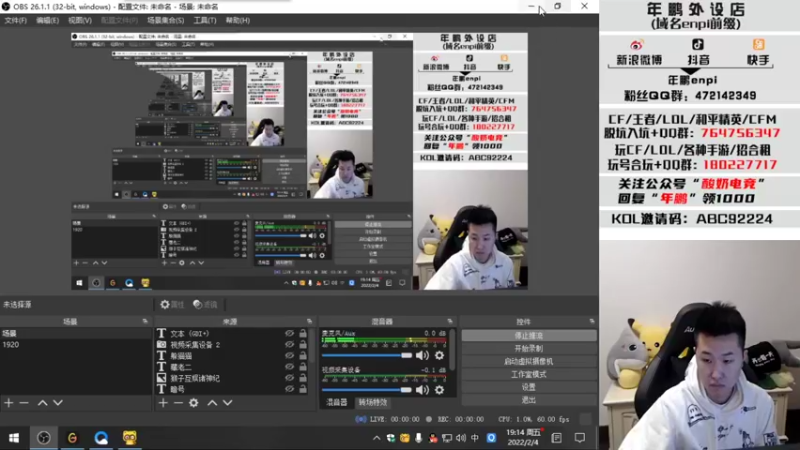Viewport: 800px width, 450px height.
Task: Switch the input method via the 中 tray indicator
Action: tap(475, 438)
